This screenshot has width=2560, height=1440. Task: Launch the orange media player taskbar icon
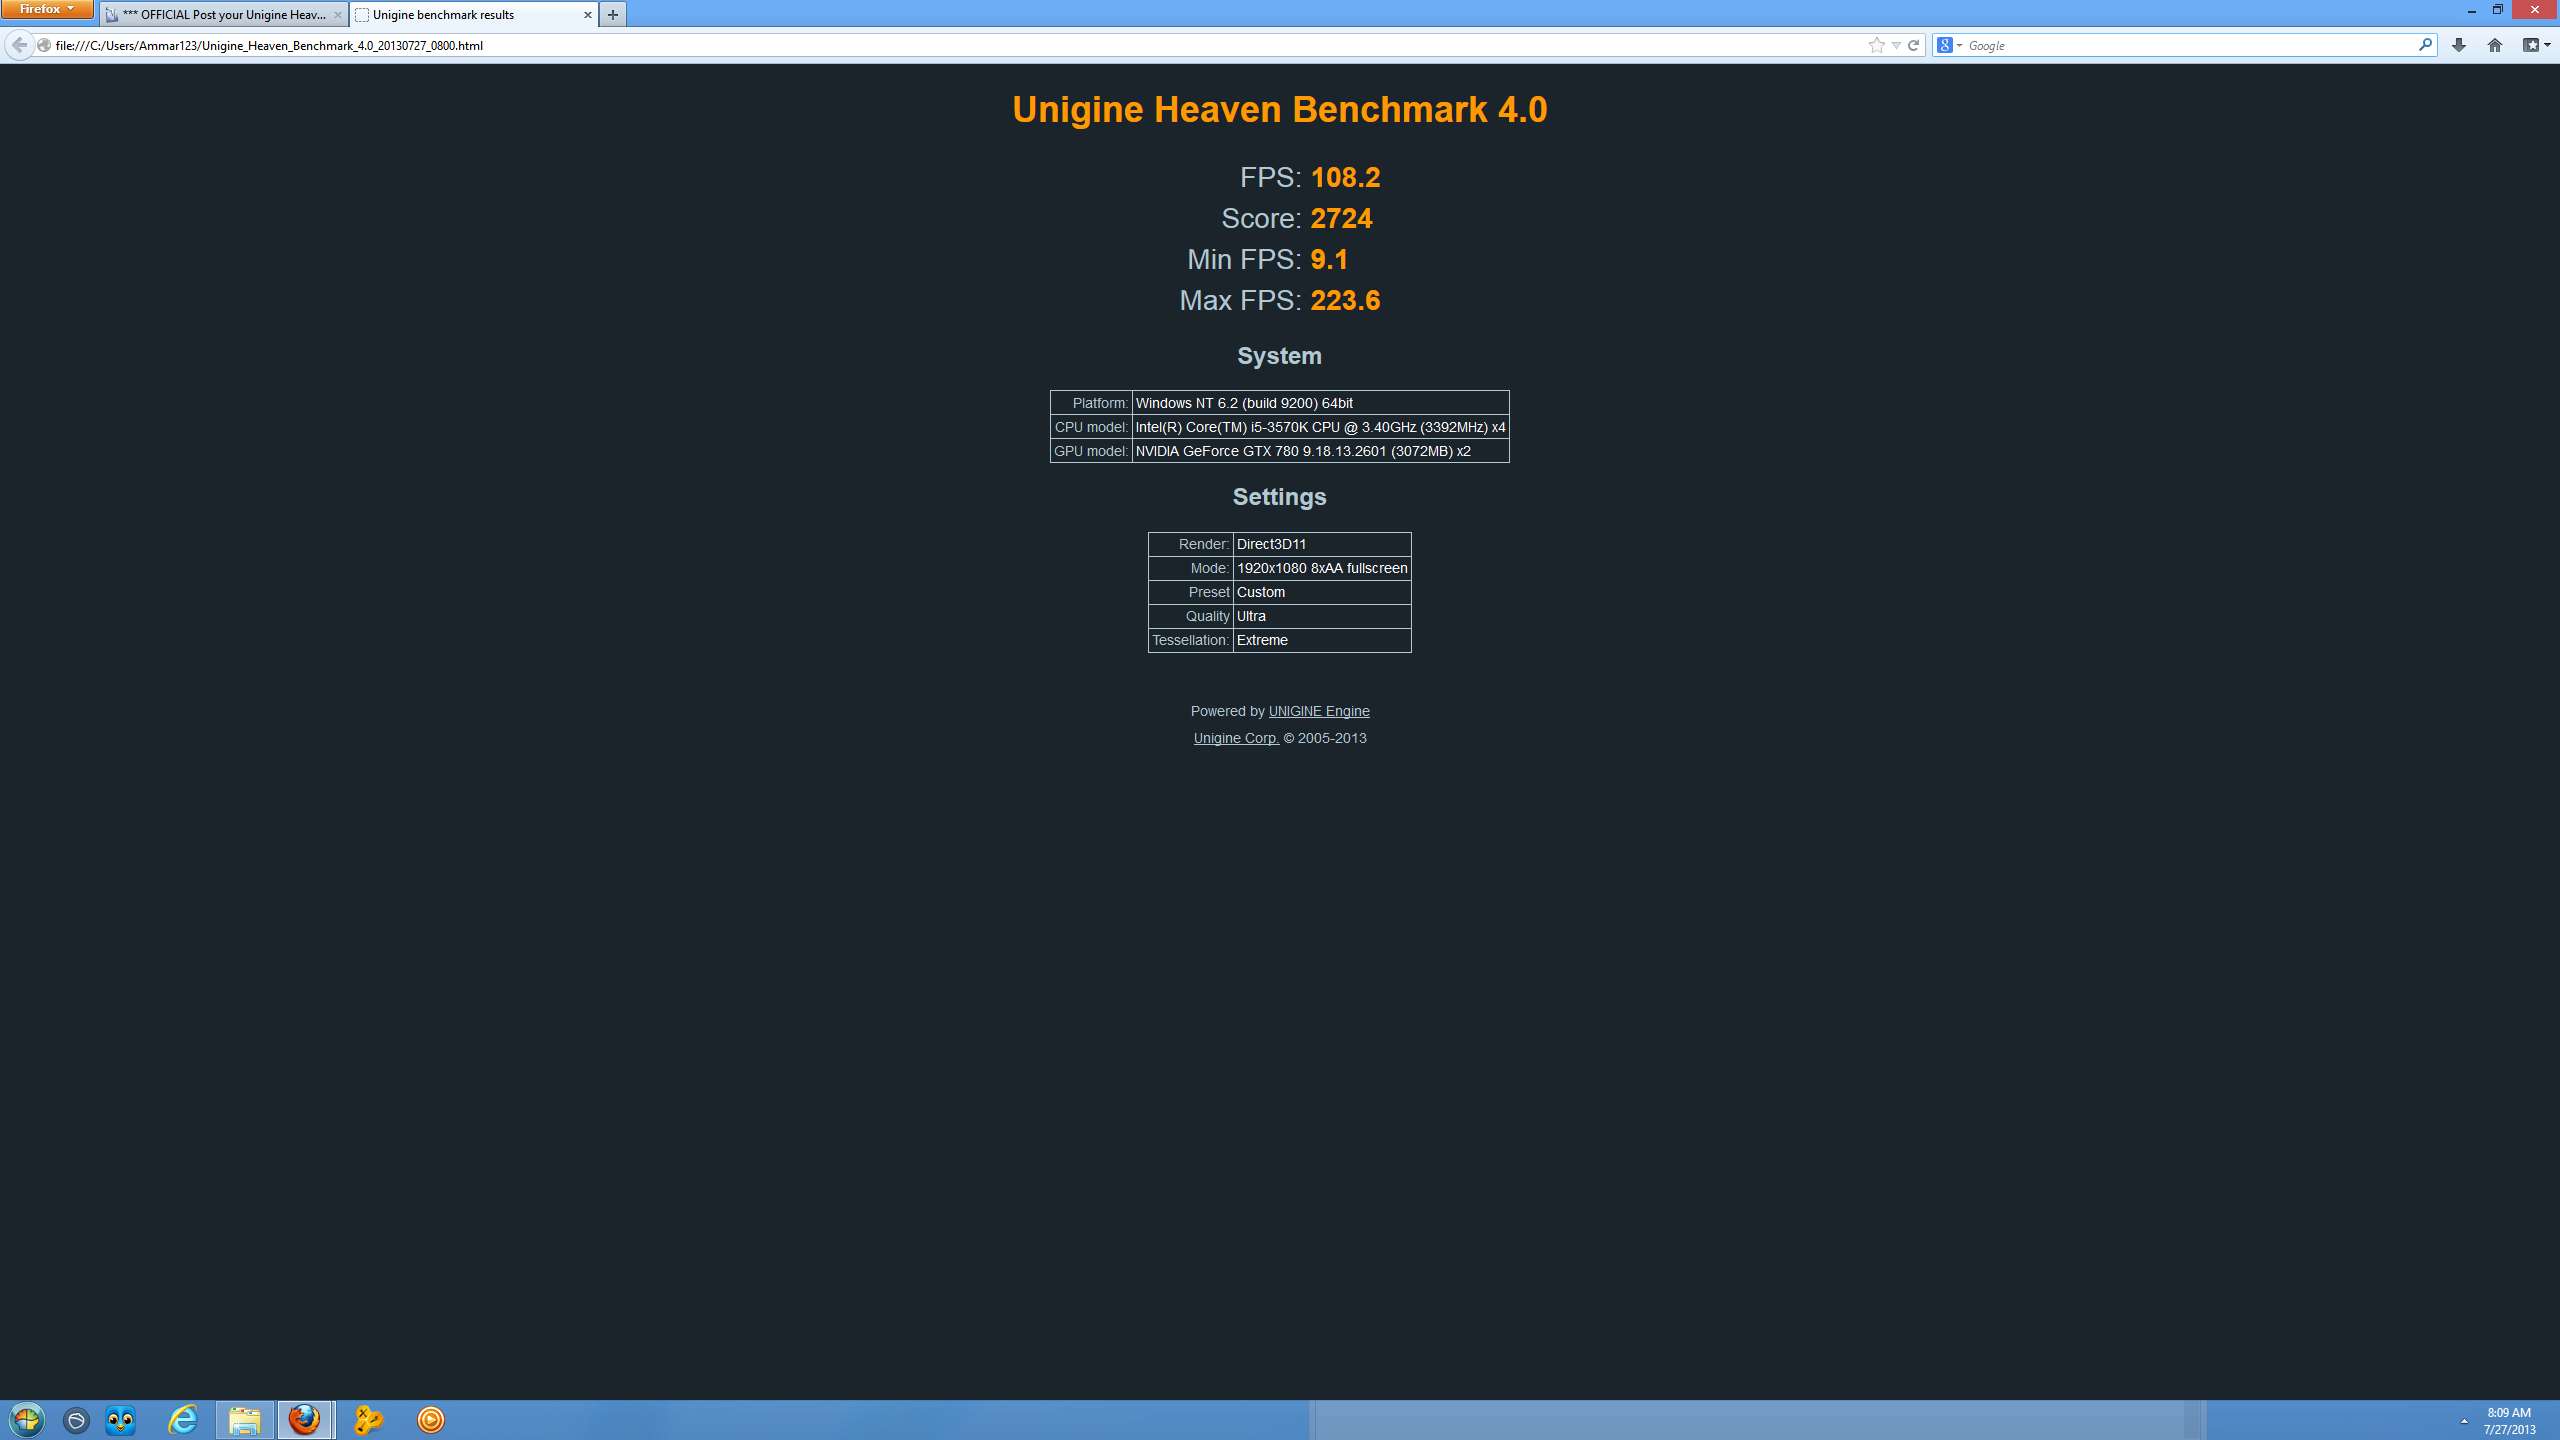[430, 1420]
